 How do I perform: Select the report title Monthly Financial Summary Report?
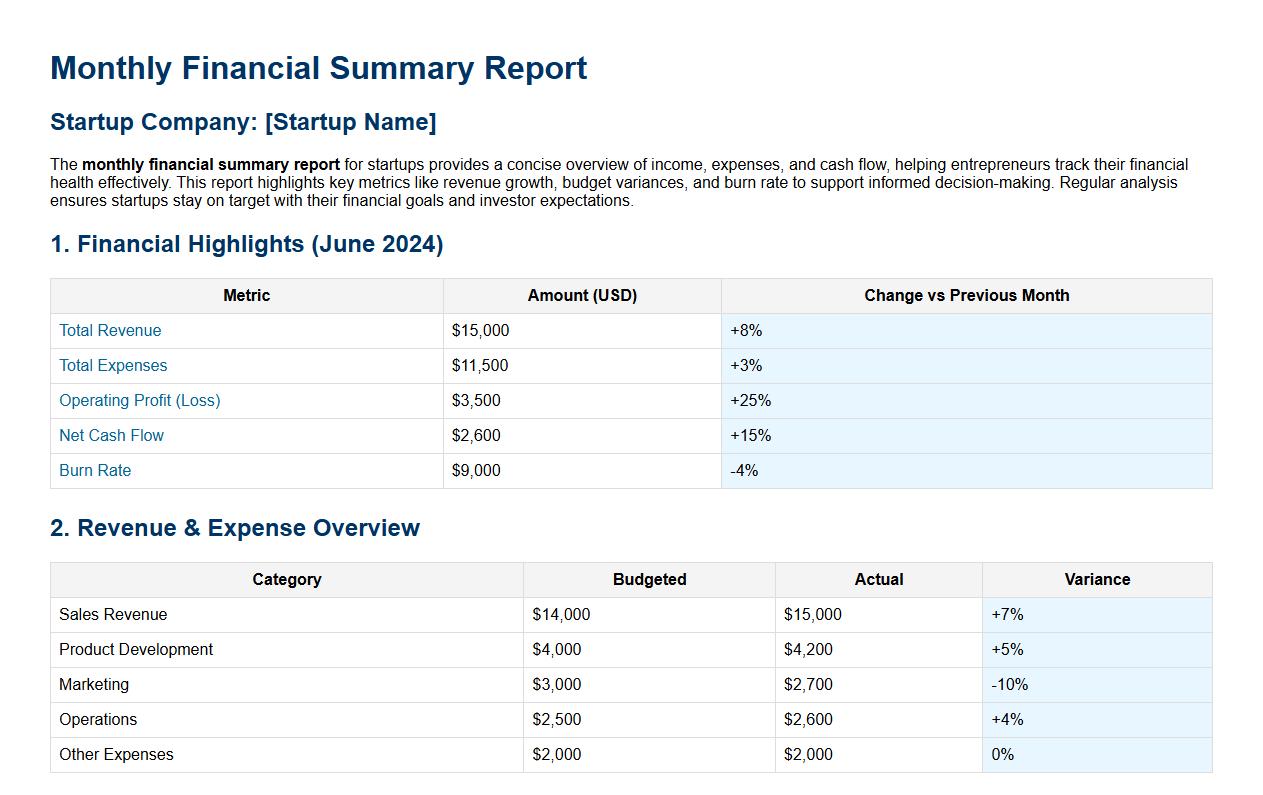tap(318, 68)
